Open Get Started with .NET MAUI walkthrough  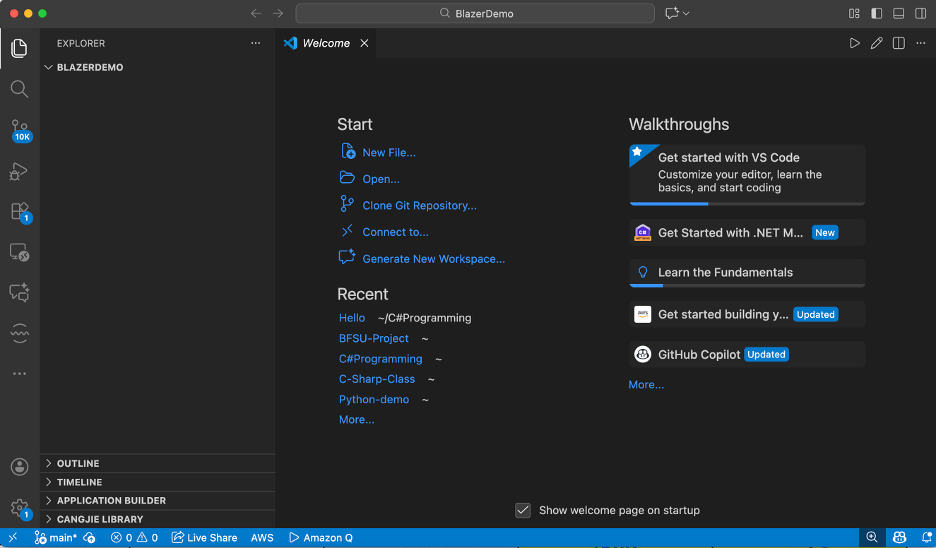747,232
